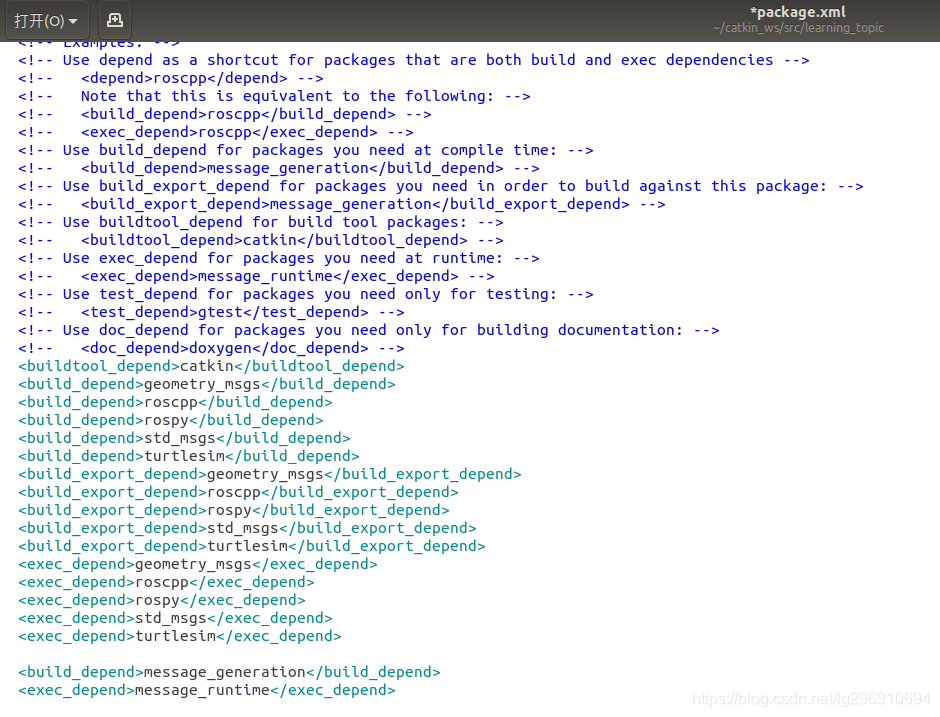Click the commented depend roscpp line
940x717 pixels.
coord(171,78)
